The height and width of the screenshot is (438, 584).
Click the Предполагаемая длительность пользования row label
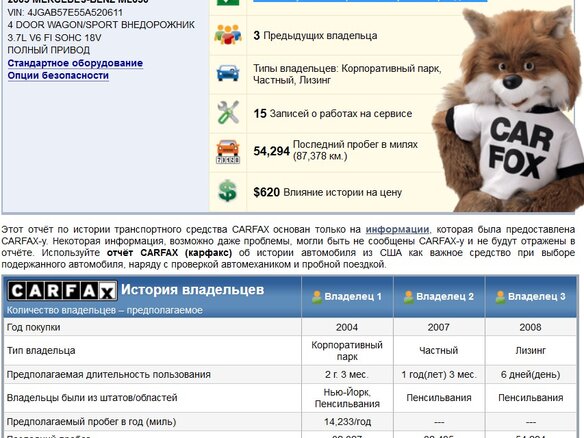pos(109,375)
